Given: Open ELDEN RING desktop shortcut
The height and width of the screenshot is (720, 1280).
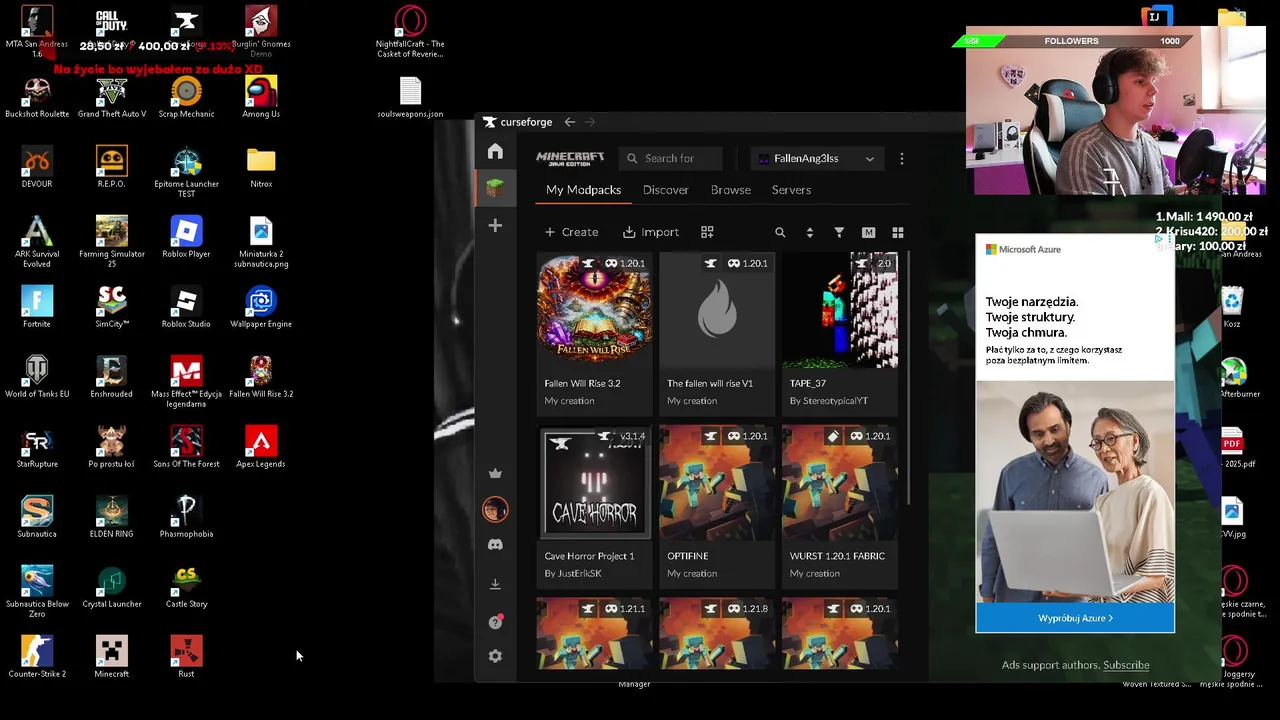Looking at the screenshot, I should click(112, 518).
